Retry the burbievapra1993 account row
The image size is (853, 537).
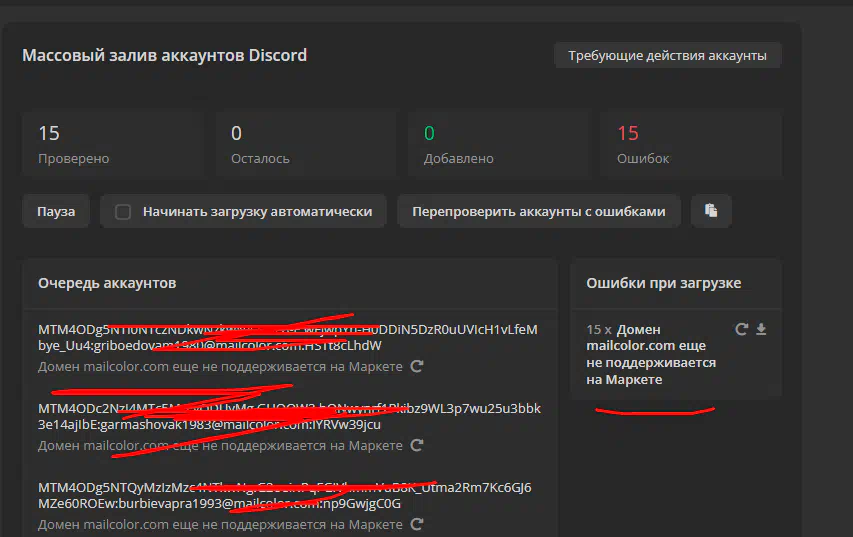pos(417,524)
